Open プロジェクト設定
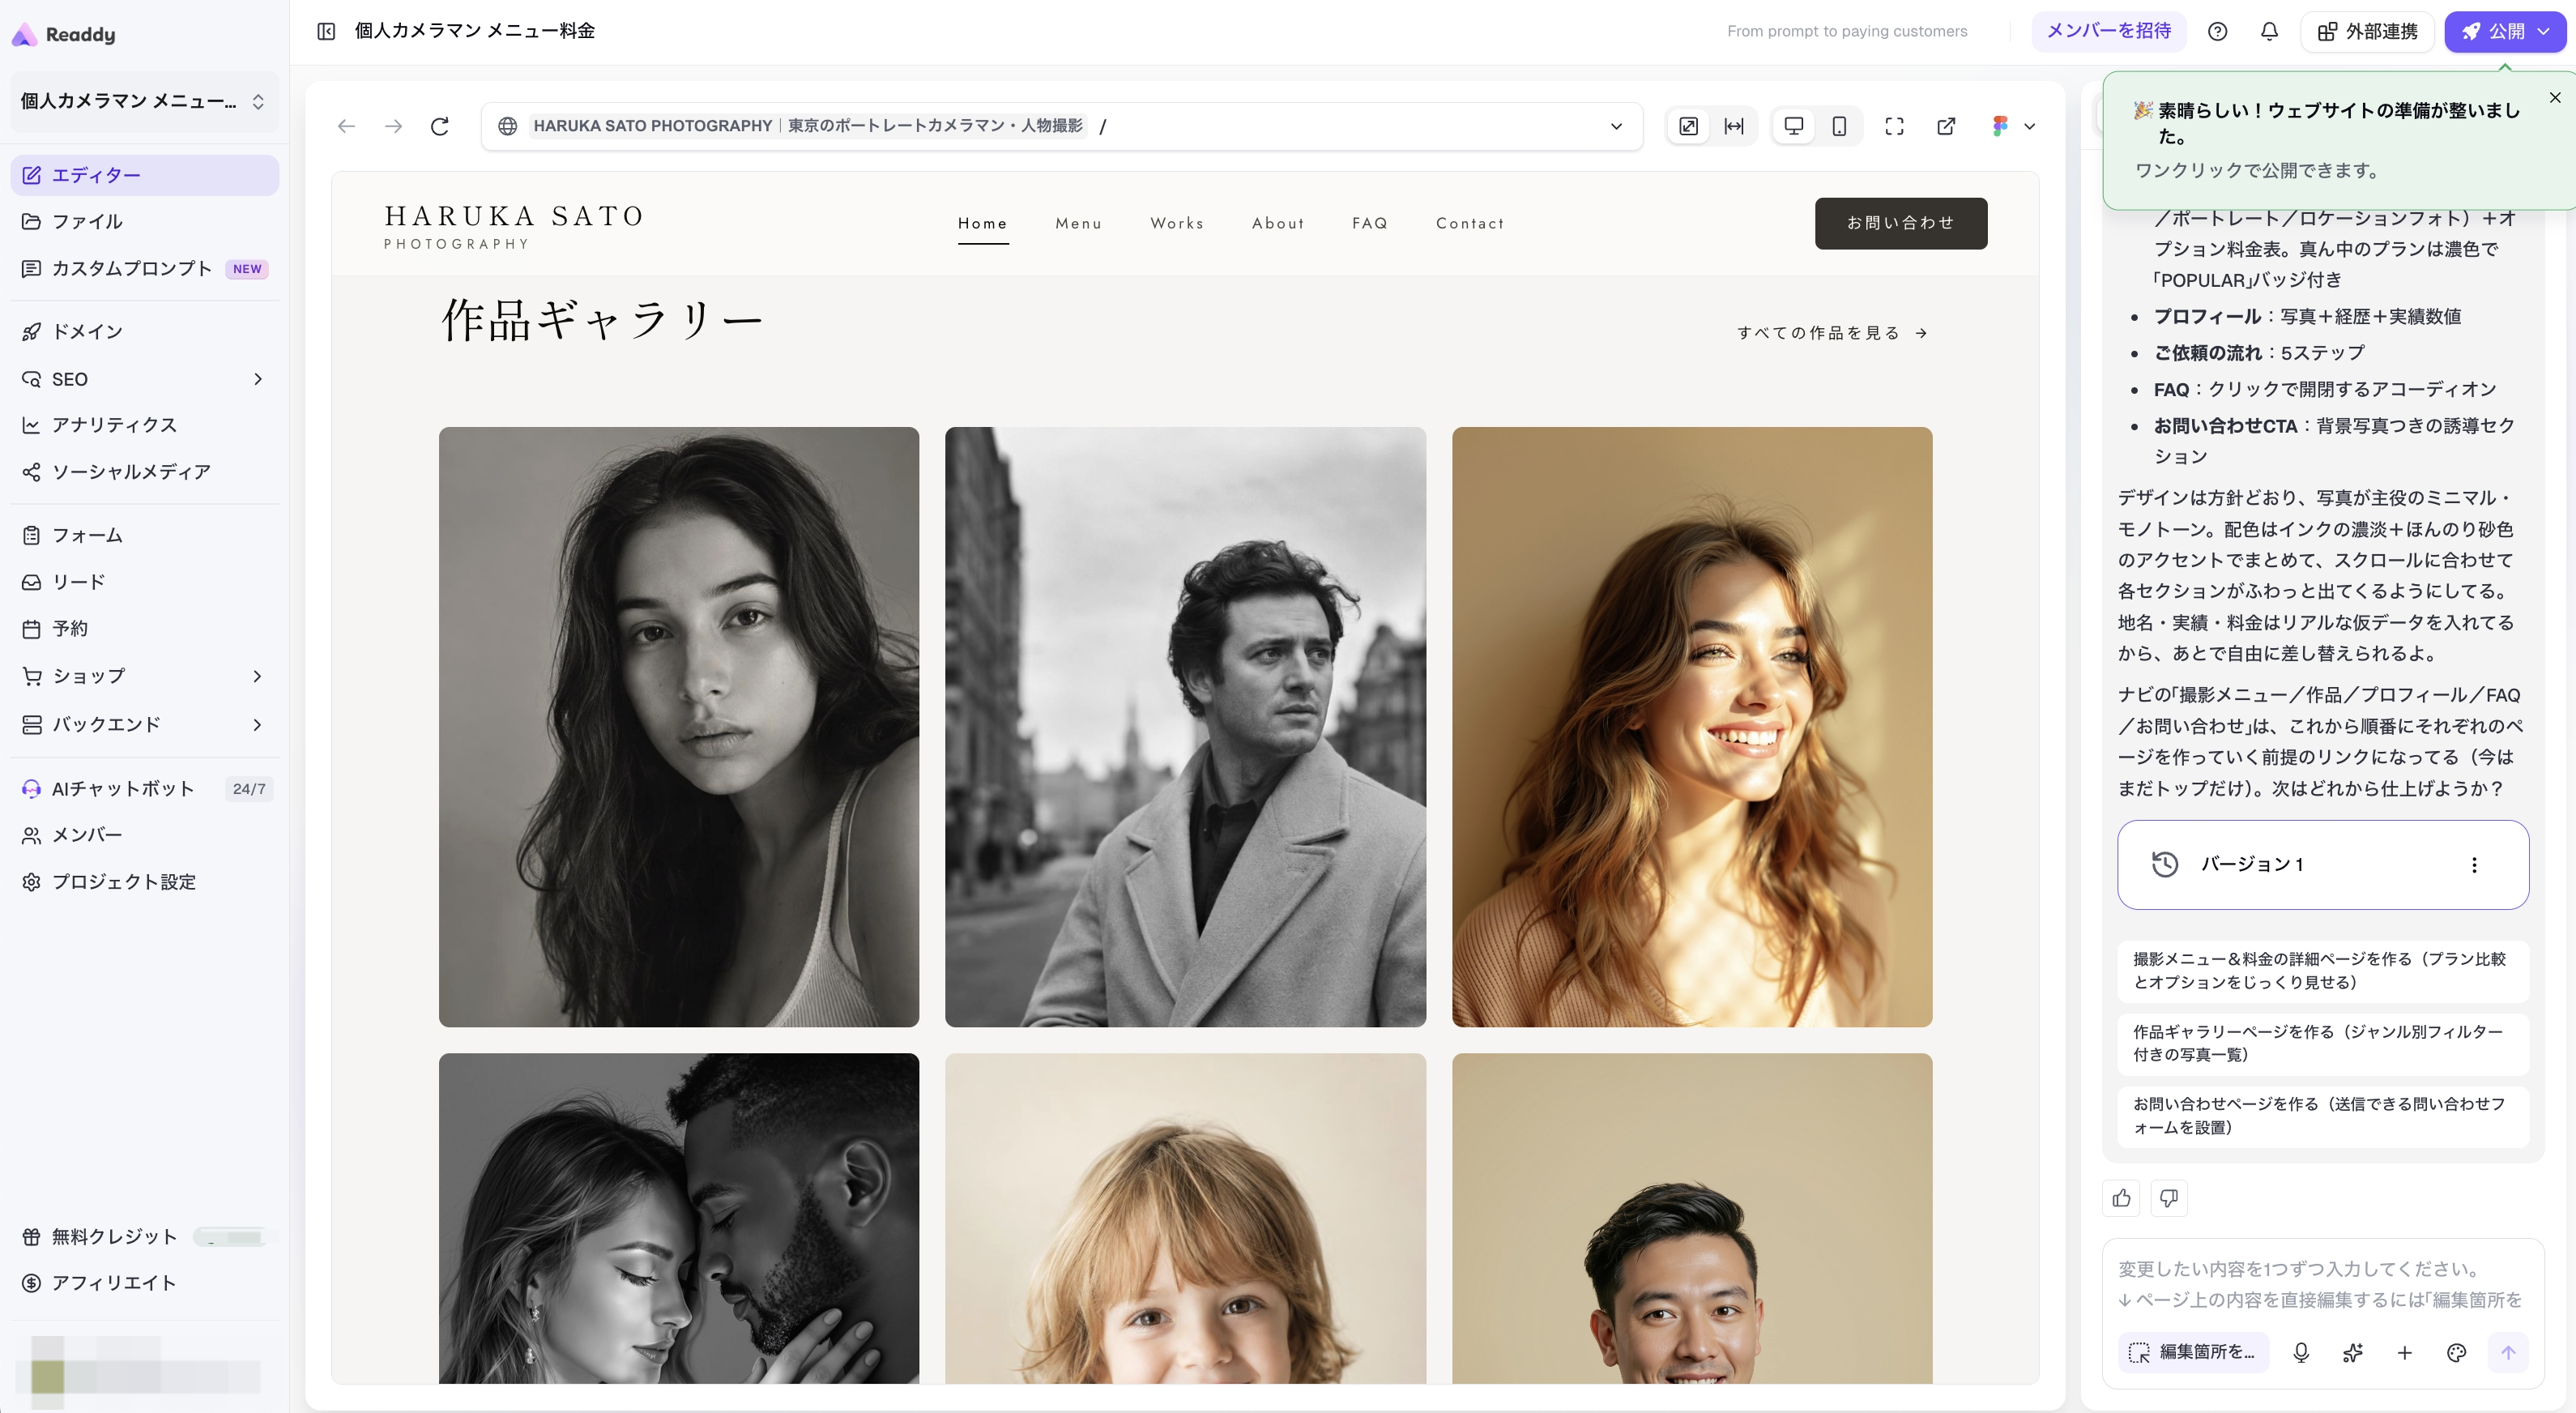 144,882
